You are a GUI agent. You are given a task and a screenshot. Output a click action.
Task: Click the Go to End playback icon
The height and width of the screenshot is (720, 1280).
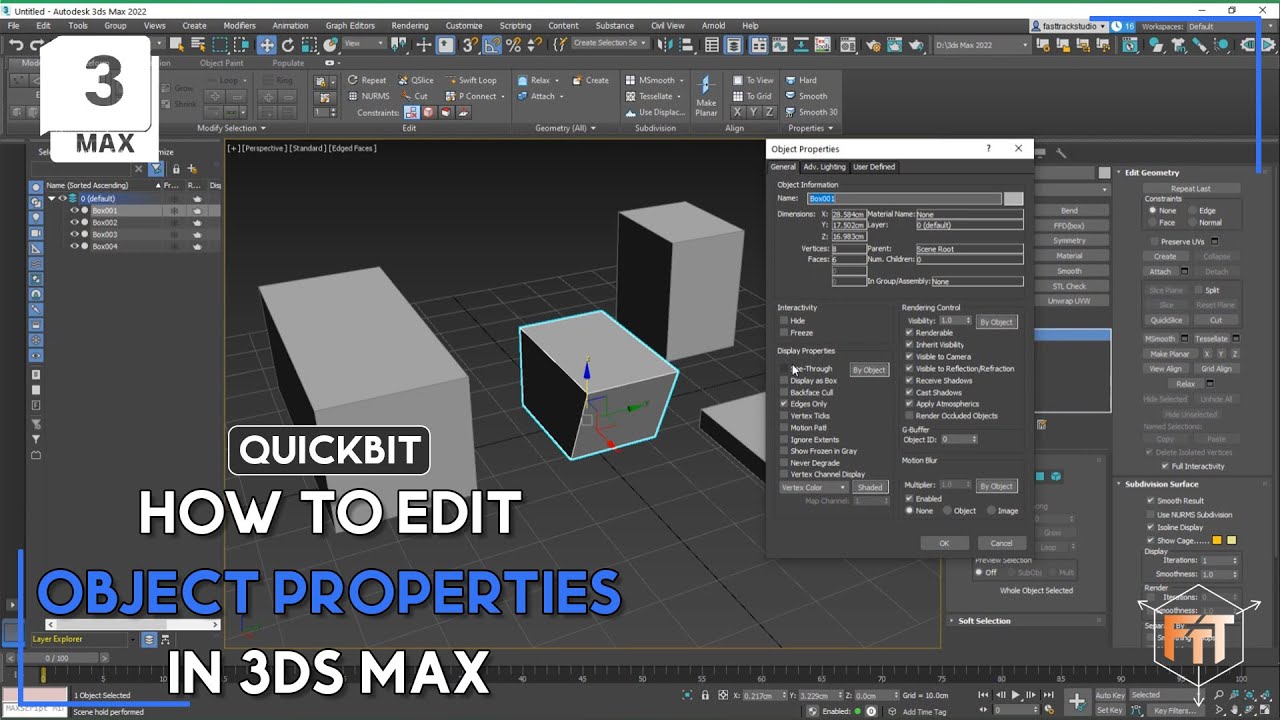coord(1047,695)
